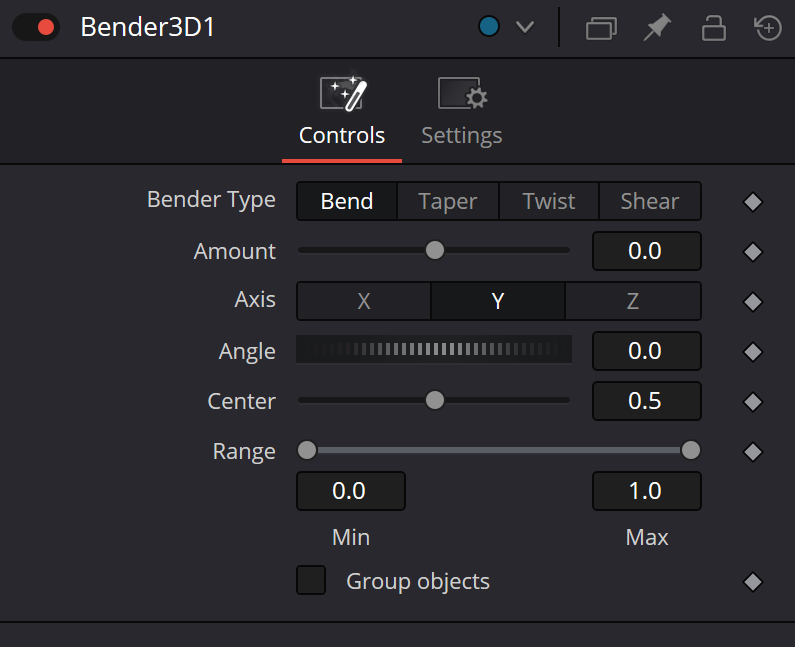Click the Center value field
Screen dimensions: 795x647
tap(646, 401)
